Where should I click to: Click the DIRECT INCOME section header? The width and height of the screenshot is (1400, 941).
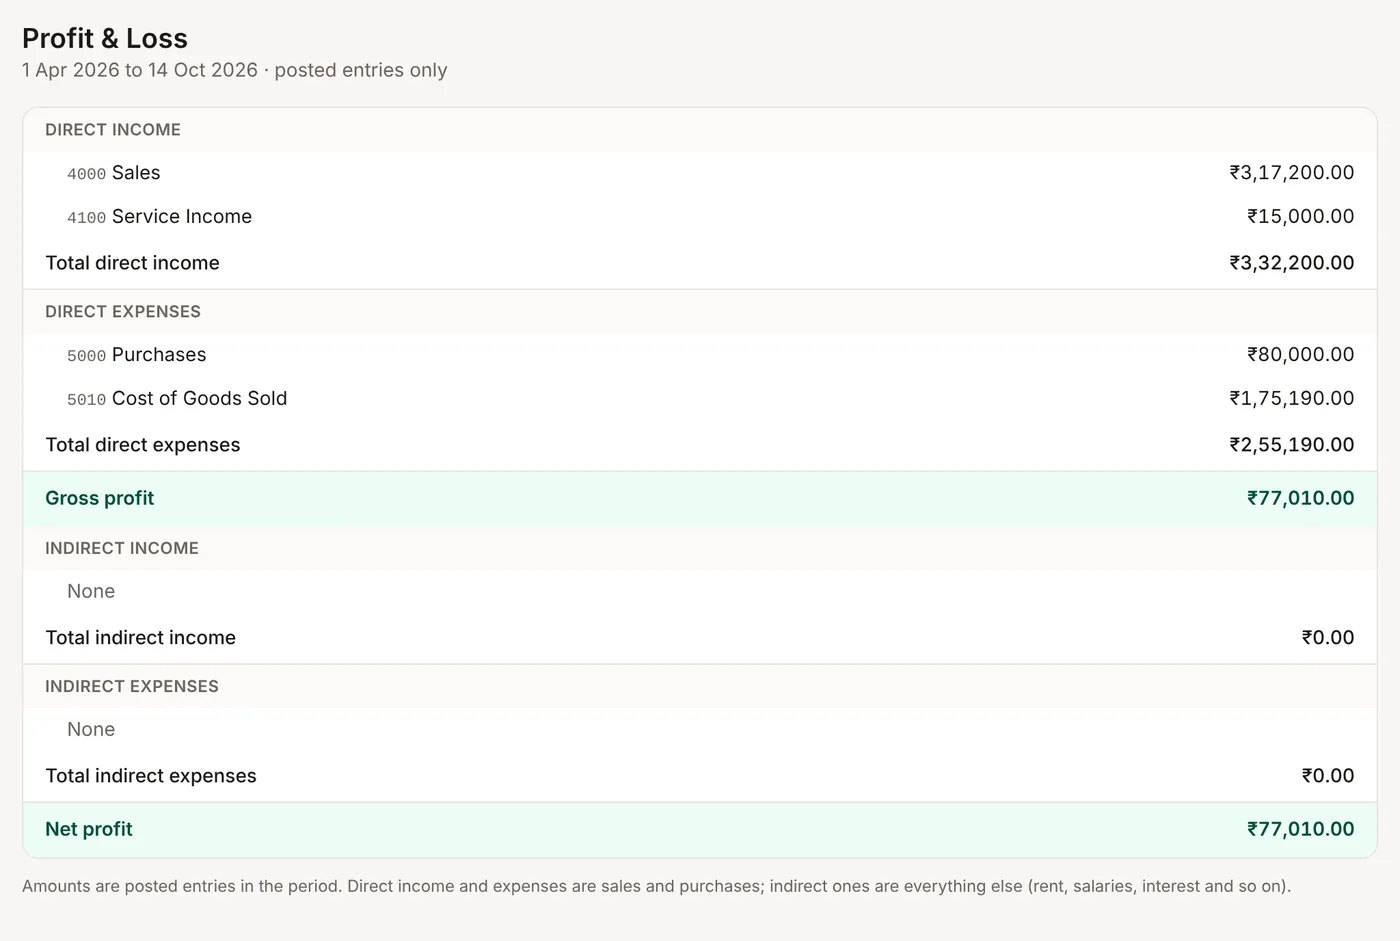point(113,130)
